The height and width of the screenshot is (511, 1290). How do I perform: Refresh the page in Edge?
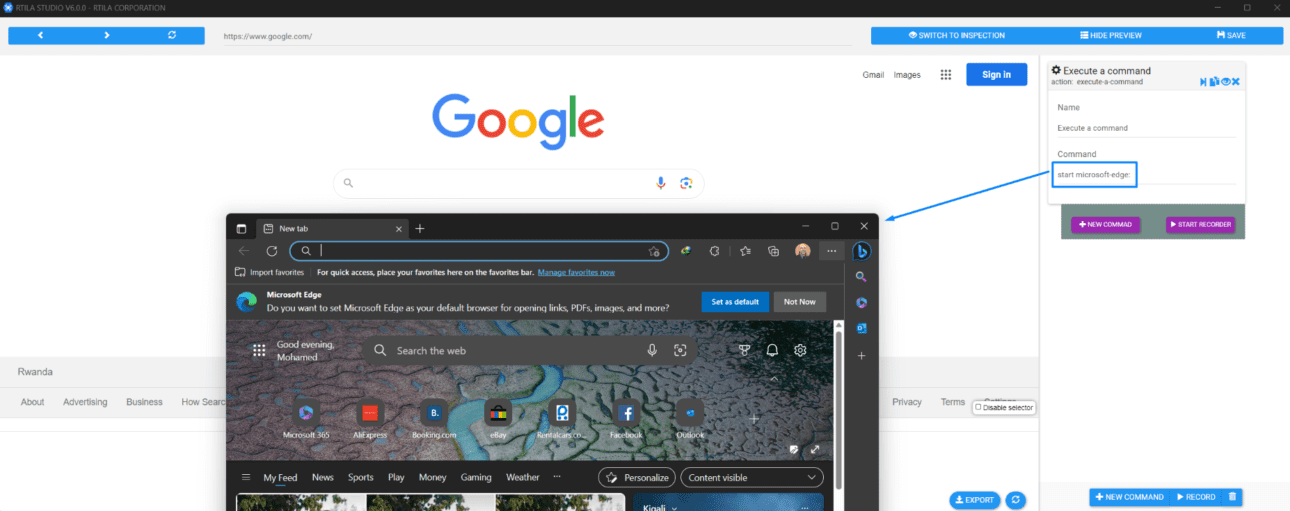coord(271,251)
